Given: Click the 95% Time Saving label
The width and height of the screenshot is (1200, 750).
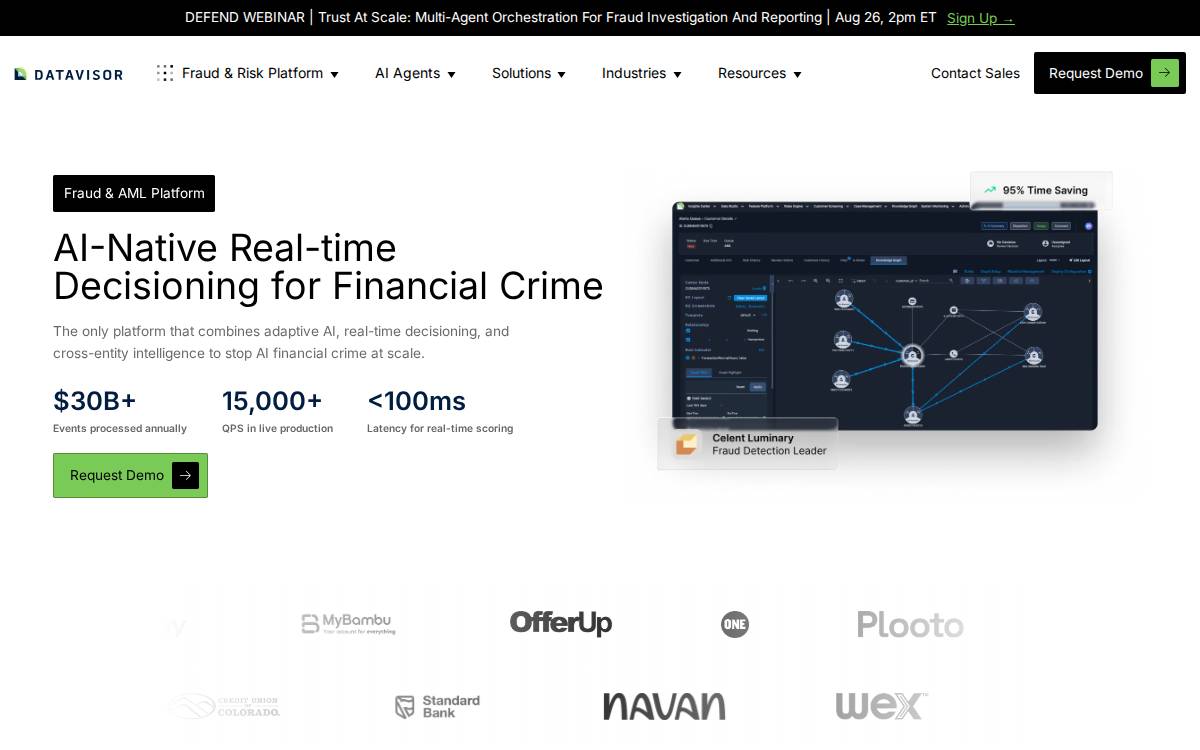Looking at the screenshot, I should pos(1045,190).
